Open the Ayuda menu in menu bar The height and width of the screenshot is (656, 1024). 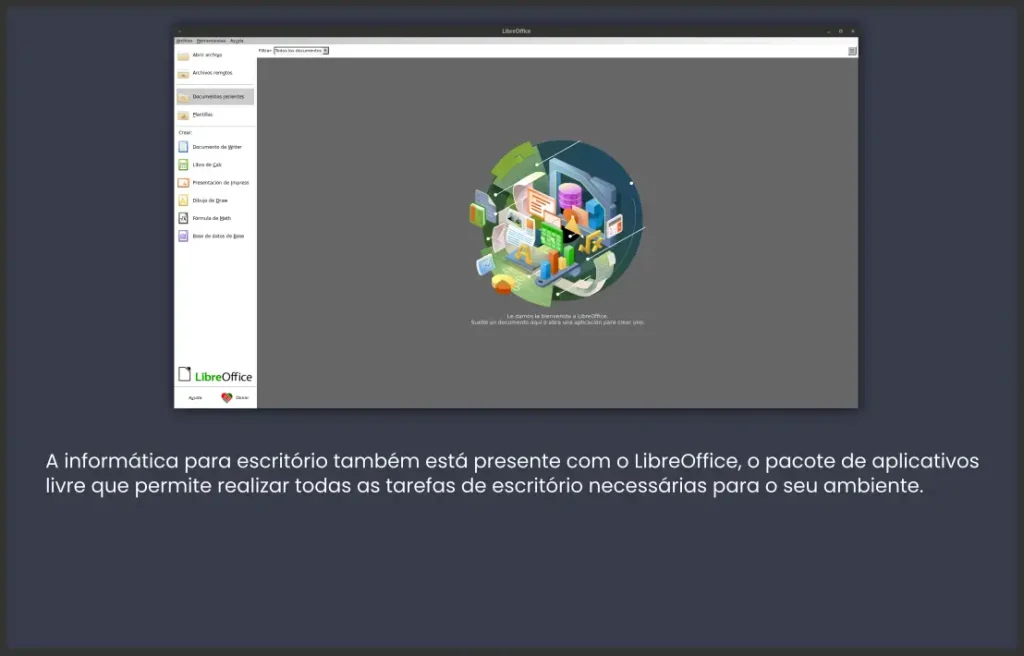point(236,41)
